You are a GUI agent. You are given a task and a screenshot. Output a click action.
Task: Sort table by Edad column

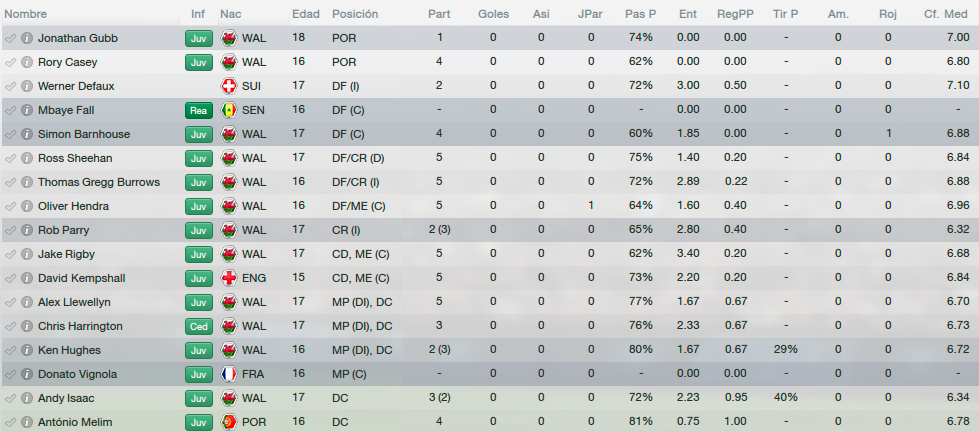[x=305, y=14]
